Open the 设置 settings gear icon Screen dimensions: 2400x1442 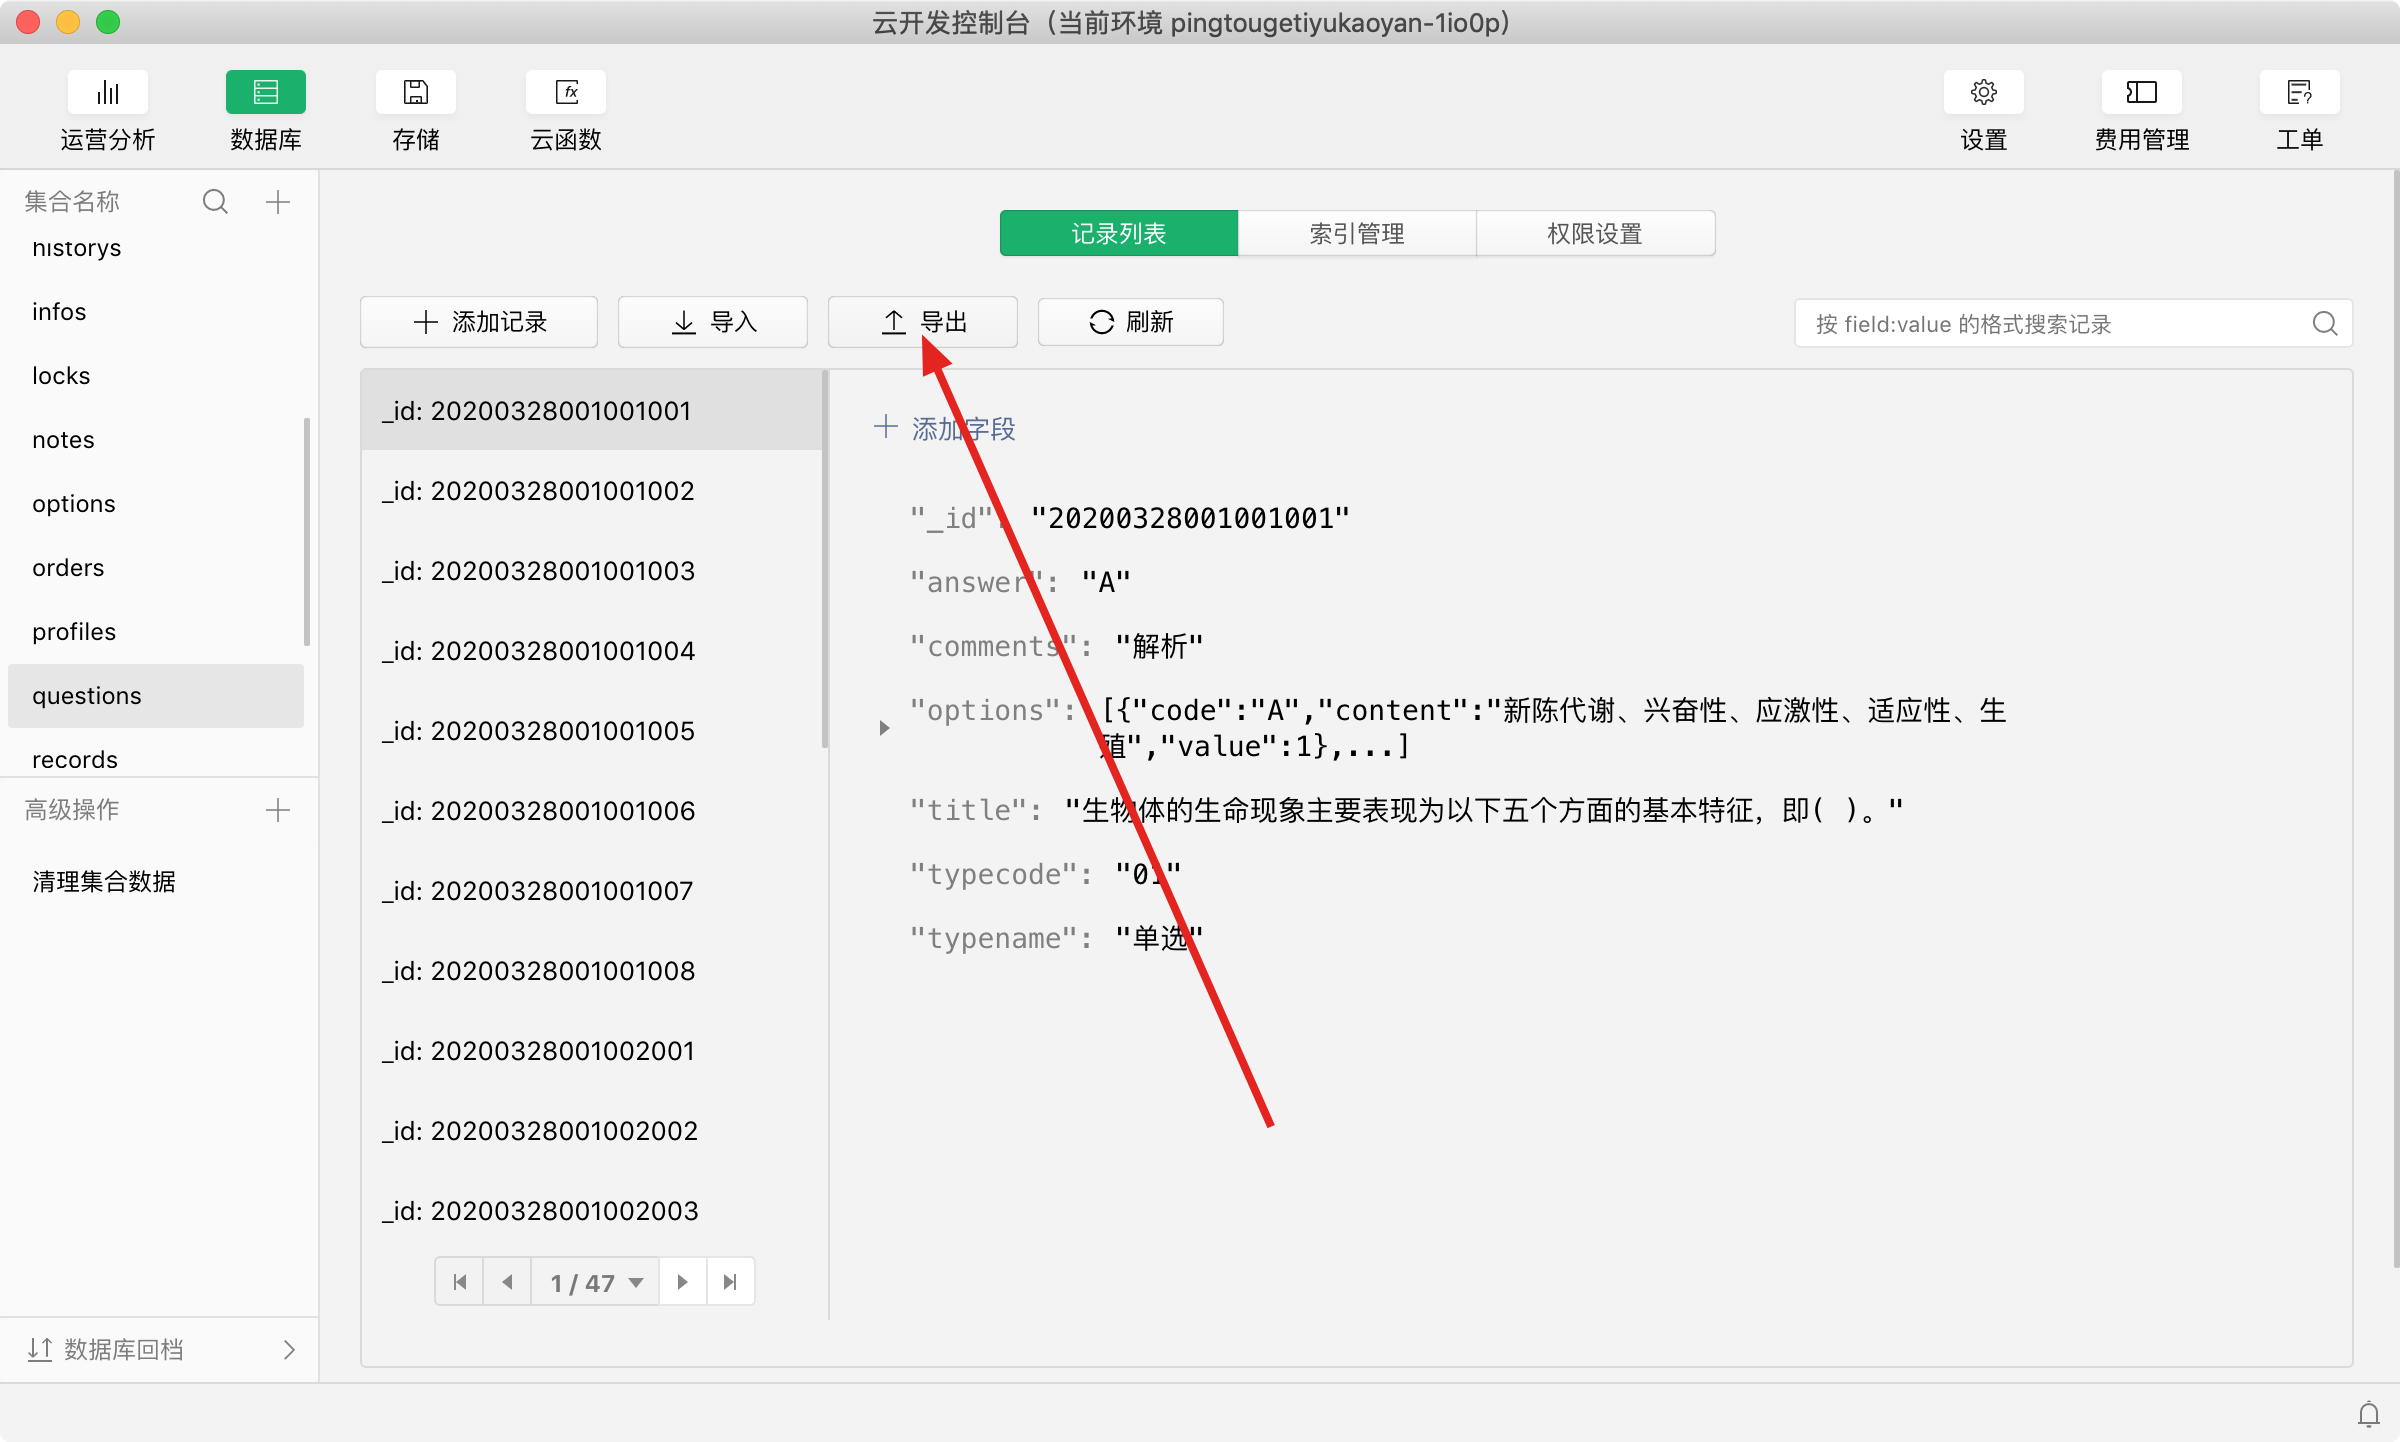[x=1983, y=93]
